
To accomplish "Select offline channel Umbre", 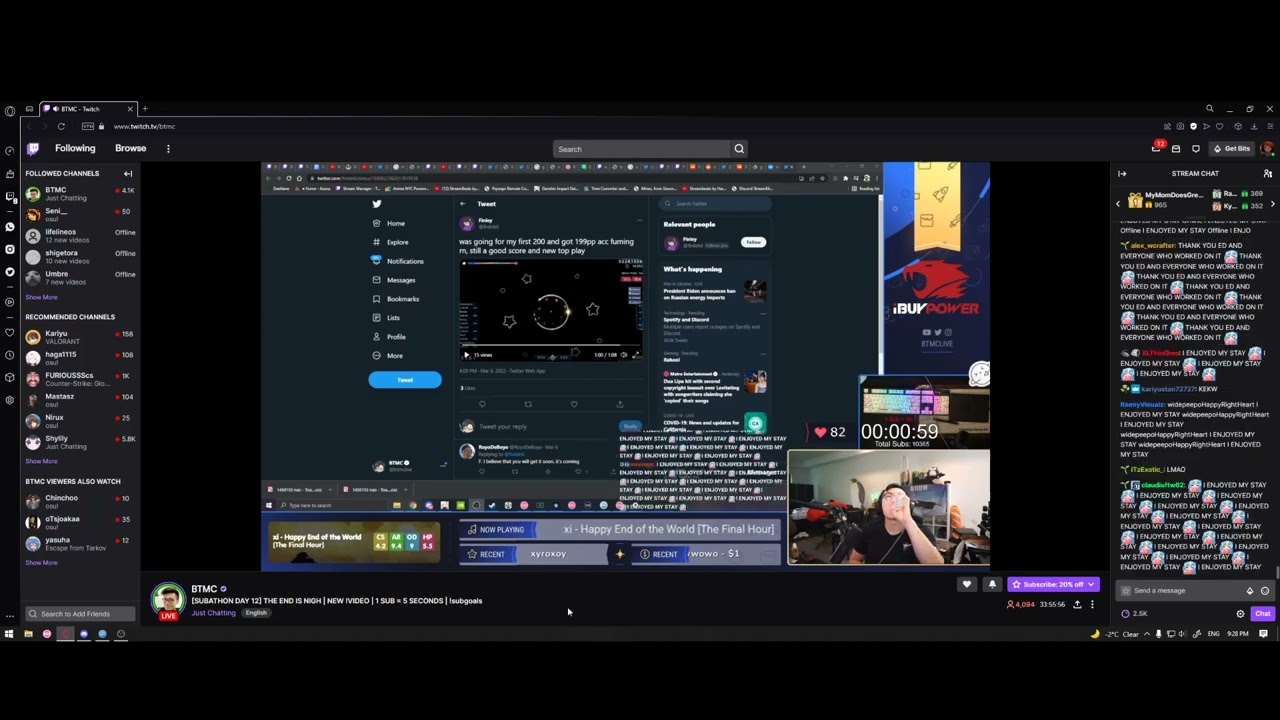I will (x=80, y=277).
